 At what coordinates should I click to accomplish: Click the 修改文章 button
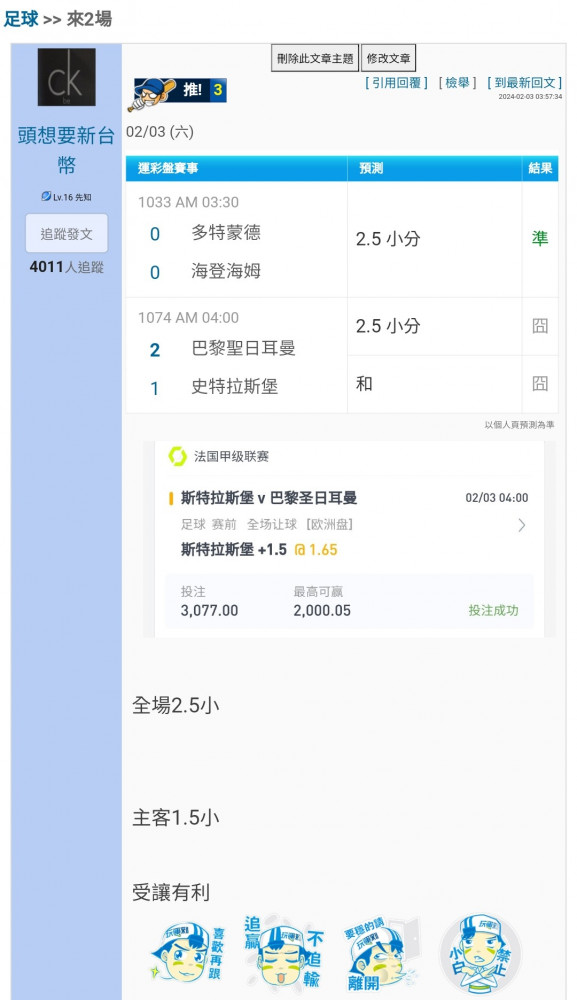tap(388, 58)
